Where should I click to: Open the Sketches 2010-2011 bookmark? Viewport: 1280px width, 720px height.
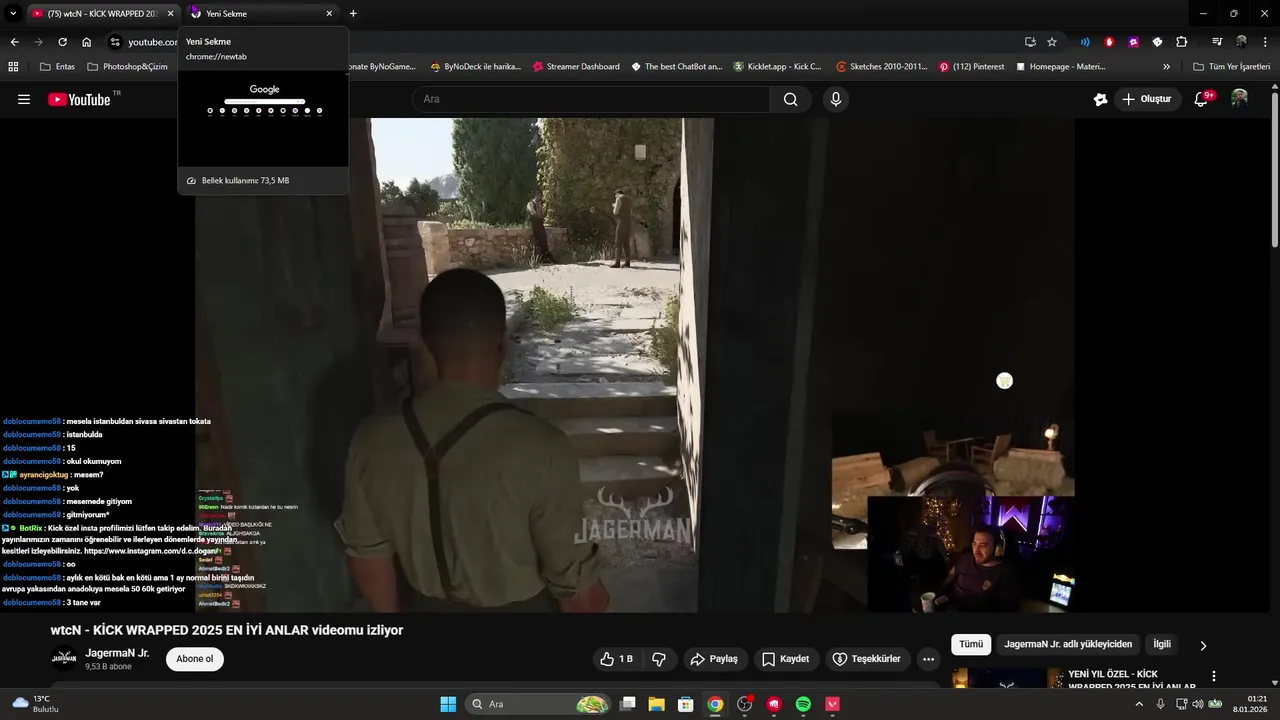[882, 67]
